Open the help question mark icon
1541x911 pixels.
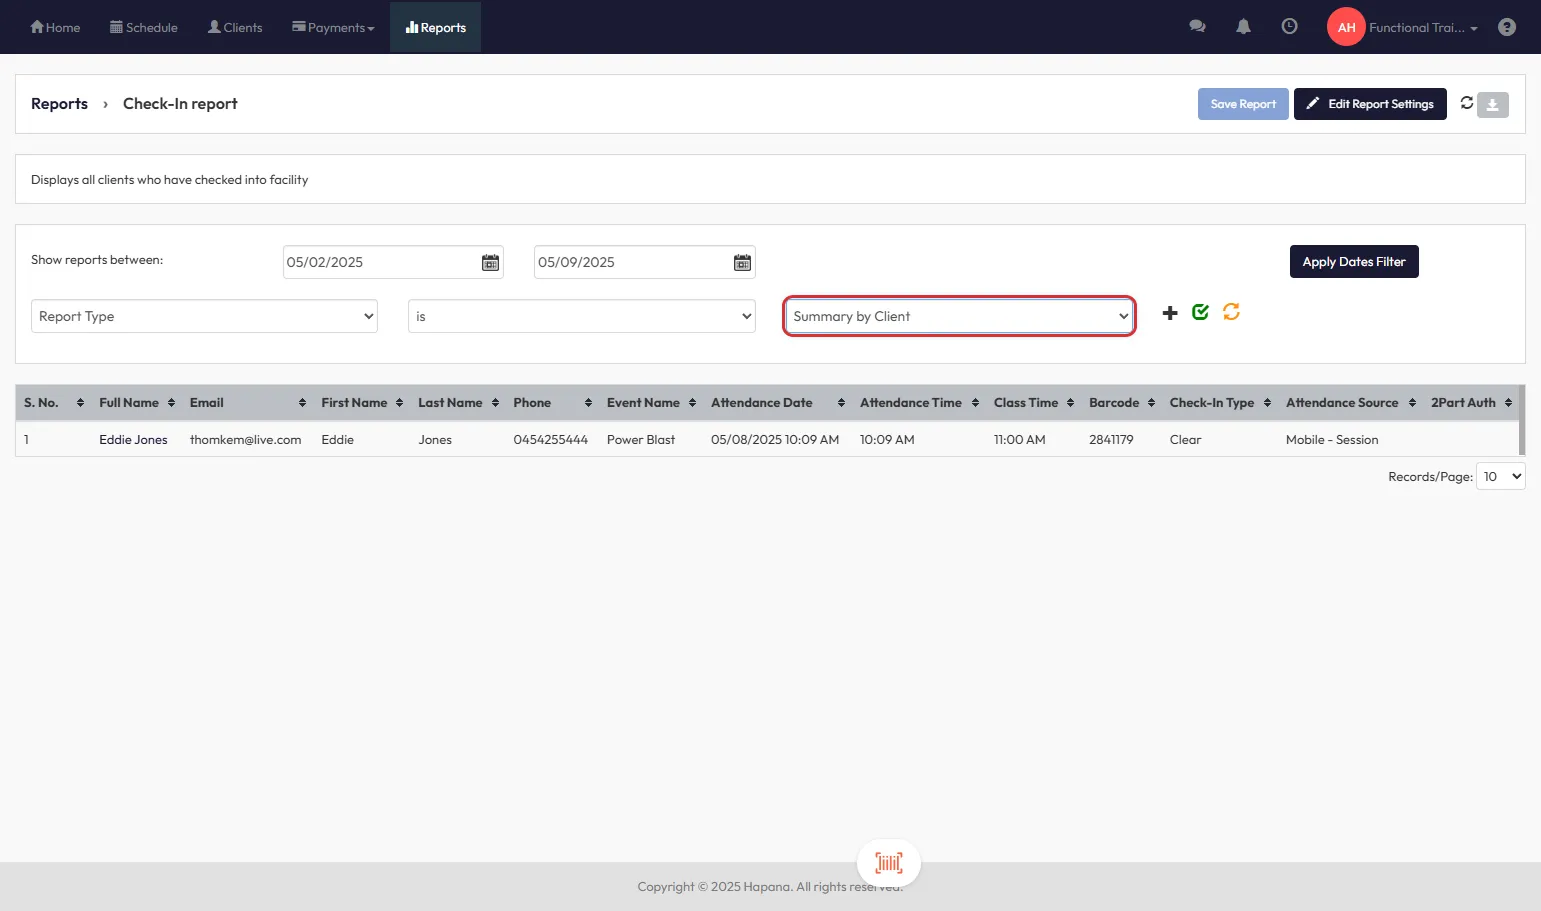(x=1506, y=27)
